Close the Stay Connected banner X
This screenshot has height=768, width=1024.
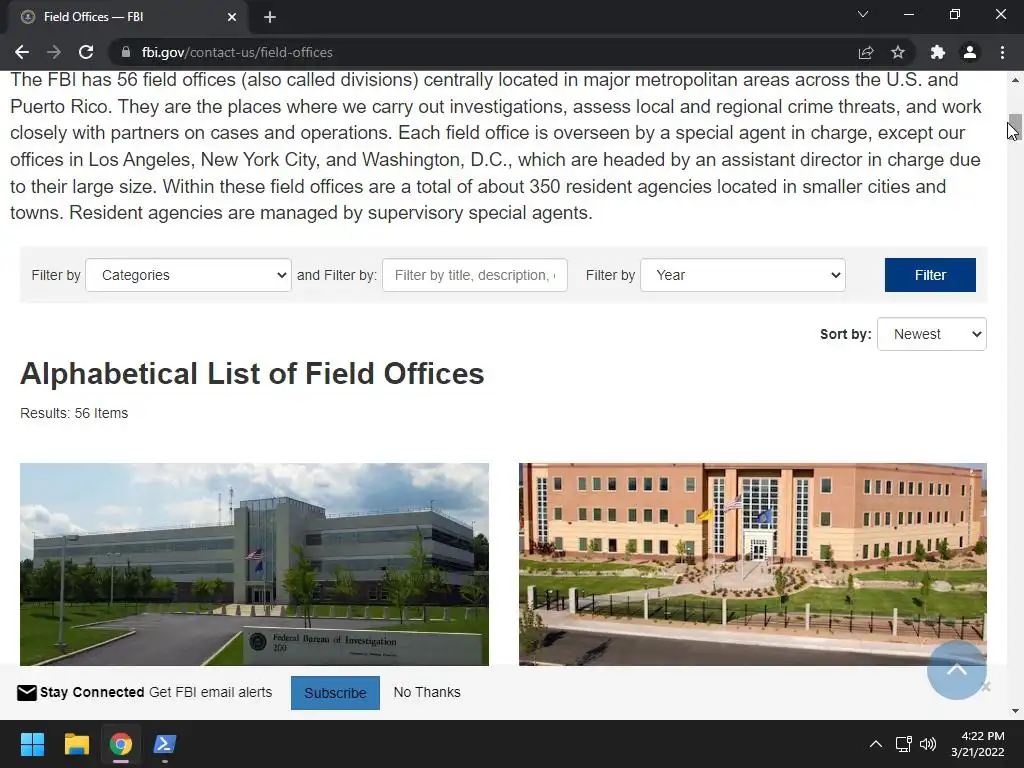(986, 686)
